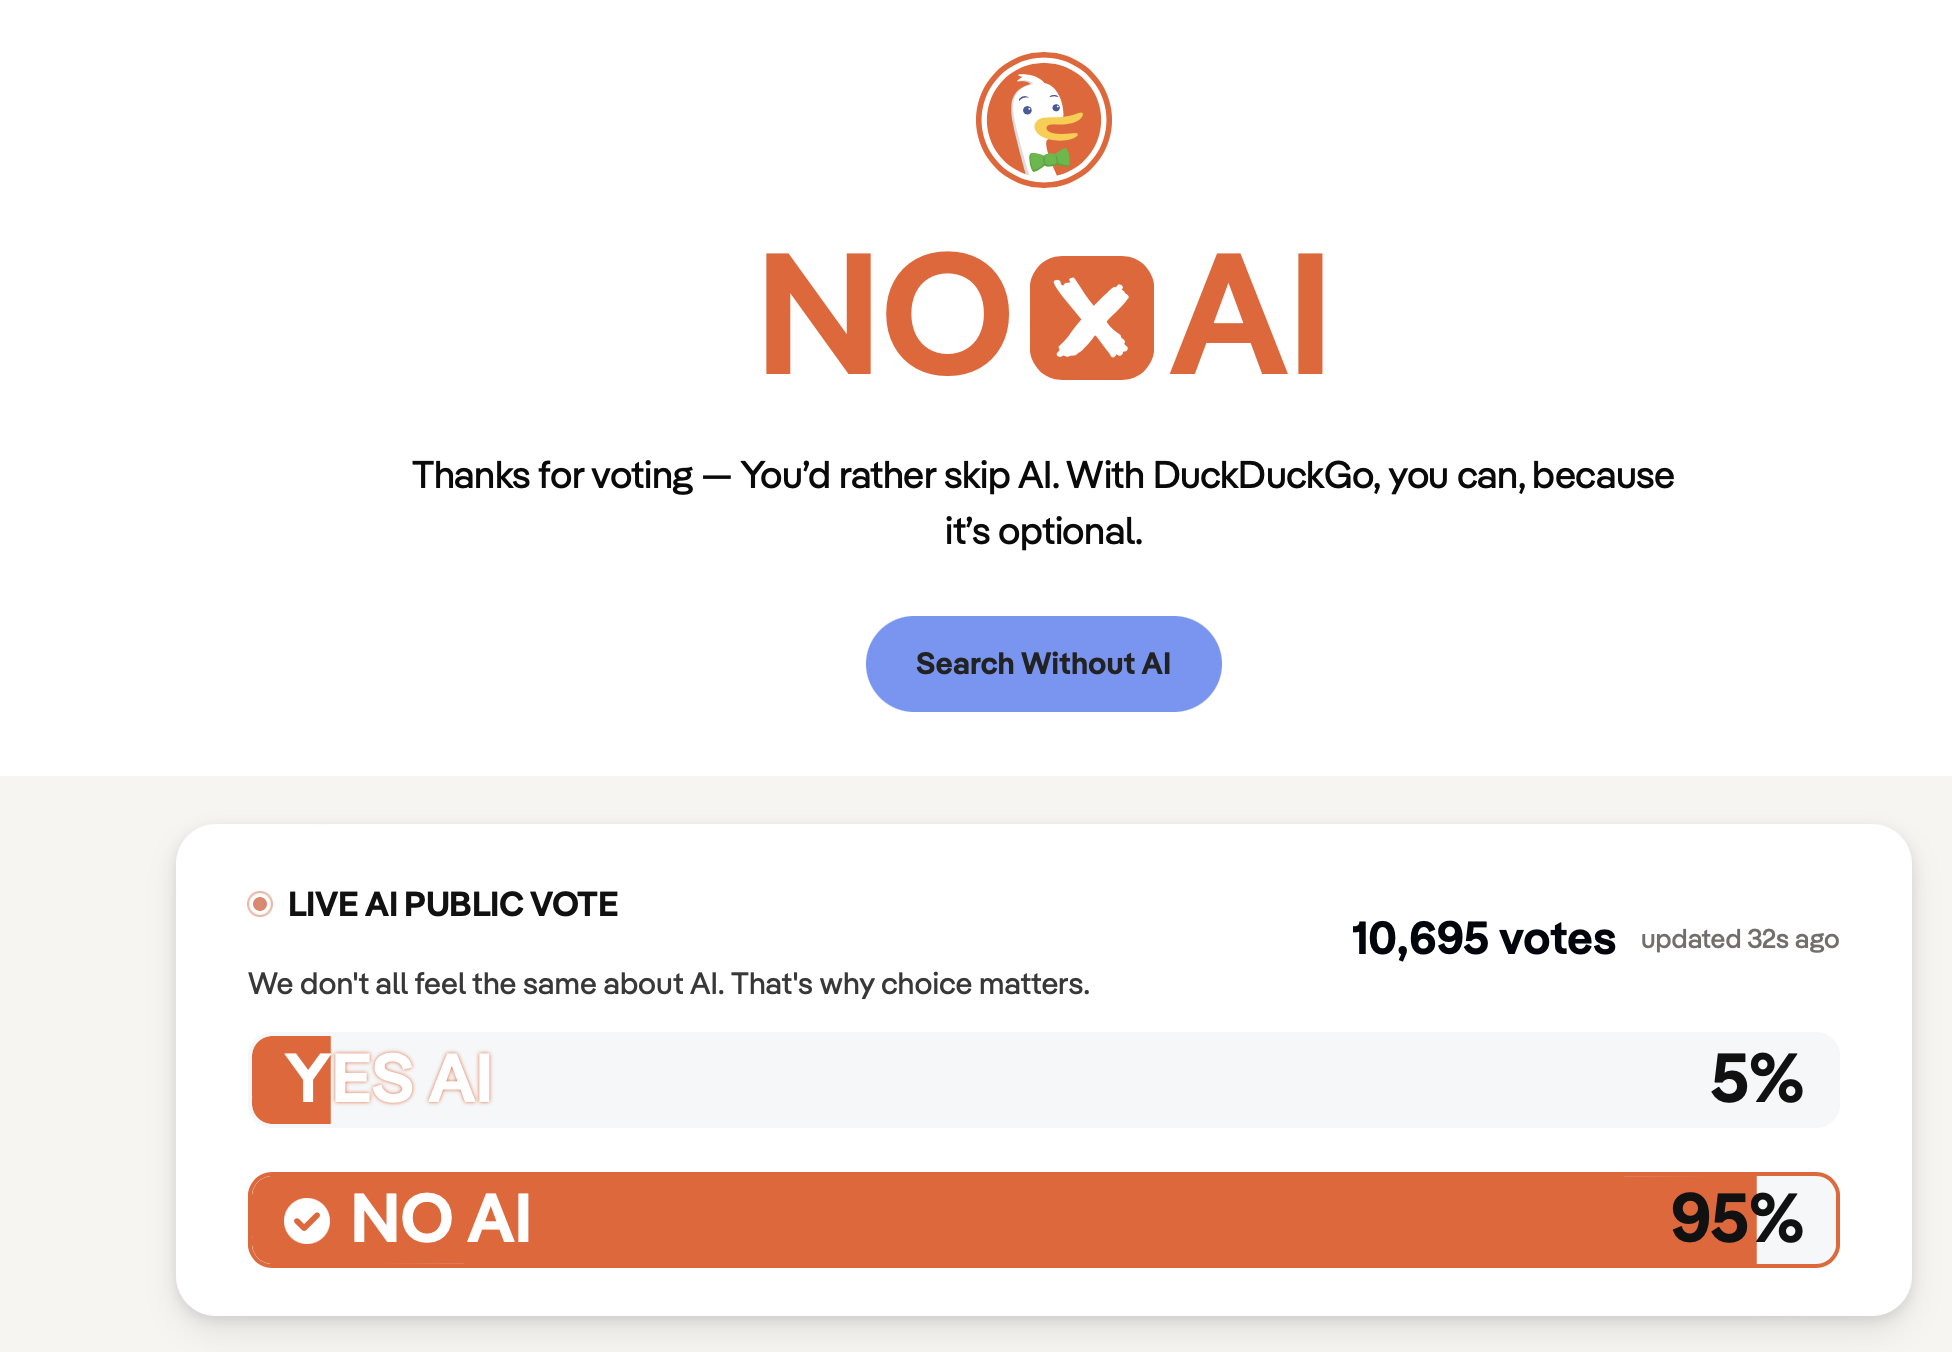
Task: Vote using the YES AI bar
Action: tap(390, 1079)
